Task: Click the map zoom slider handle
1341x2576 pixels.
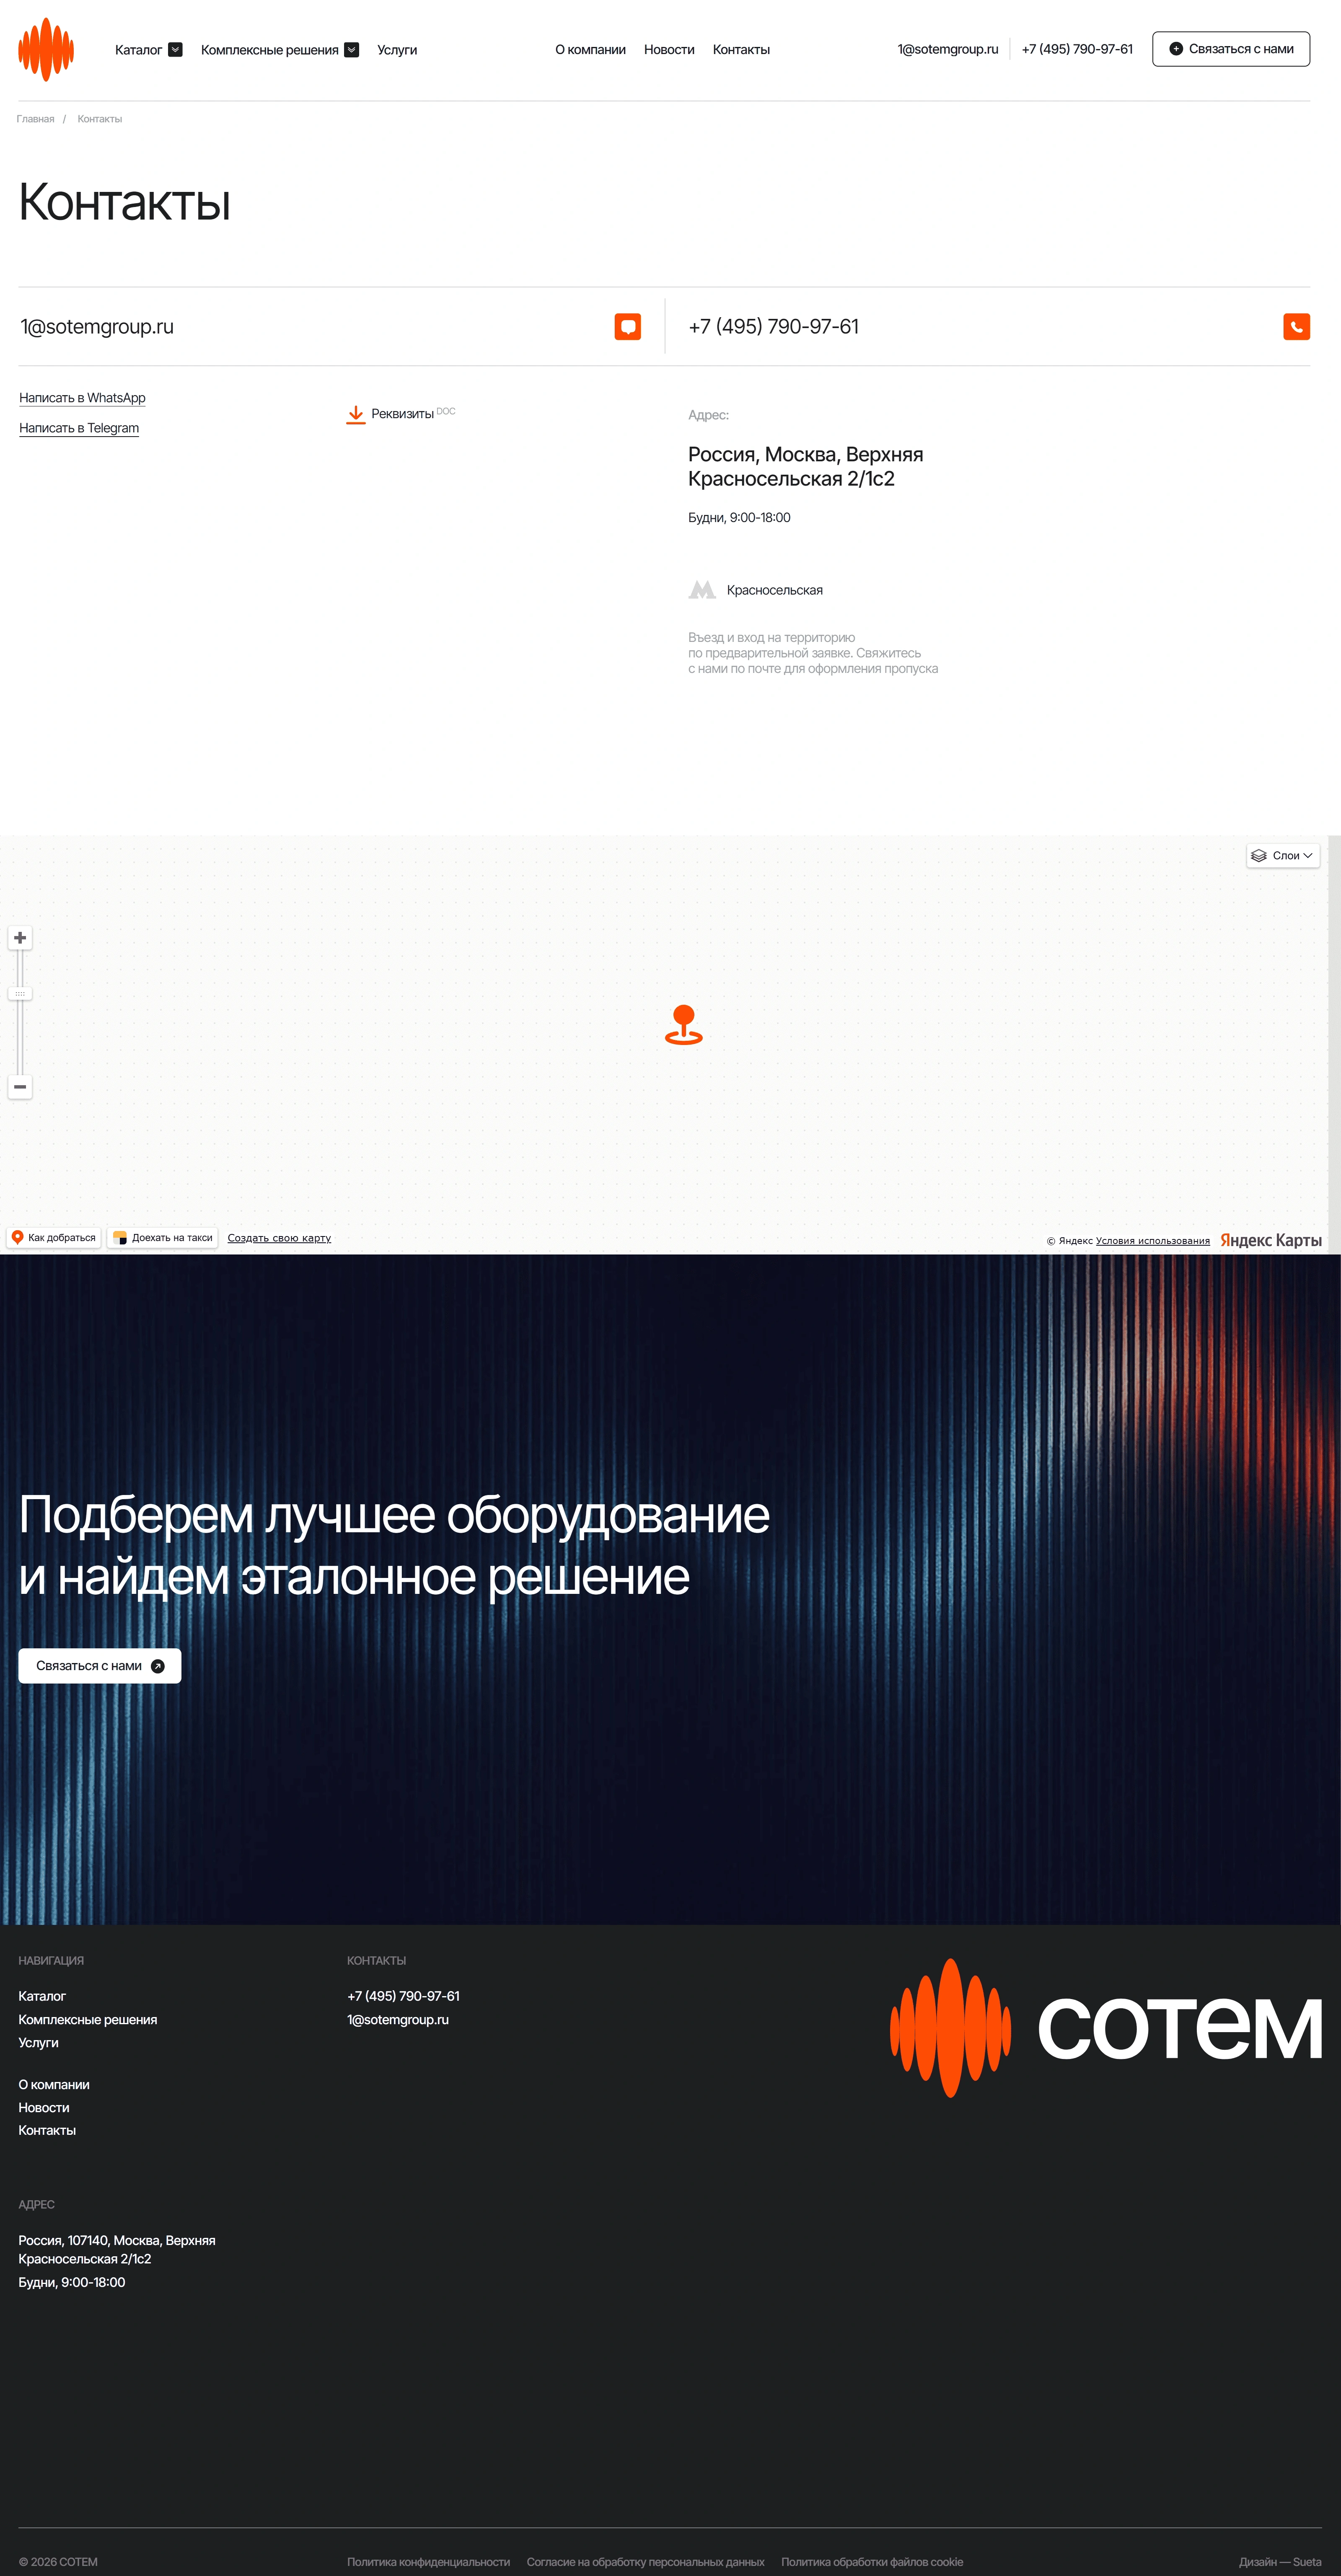Action: (x=20, y=994)
